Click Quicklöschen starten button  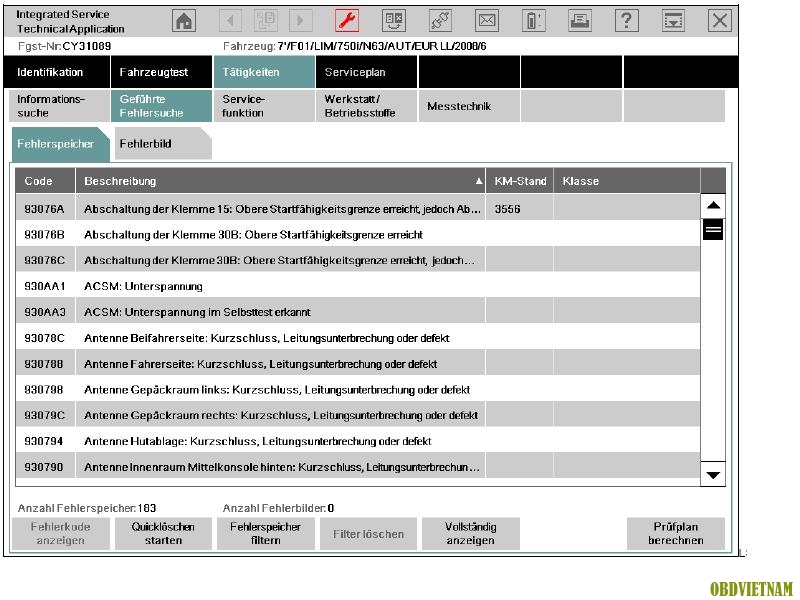[x=163, y=534]
